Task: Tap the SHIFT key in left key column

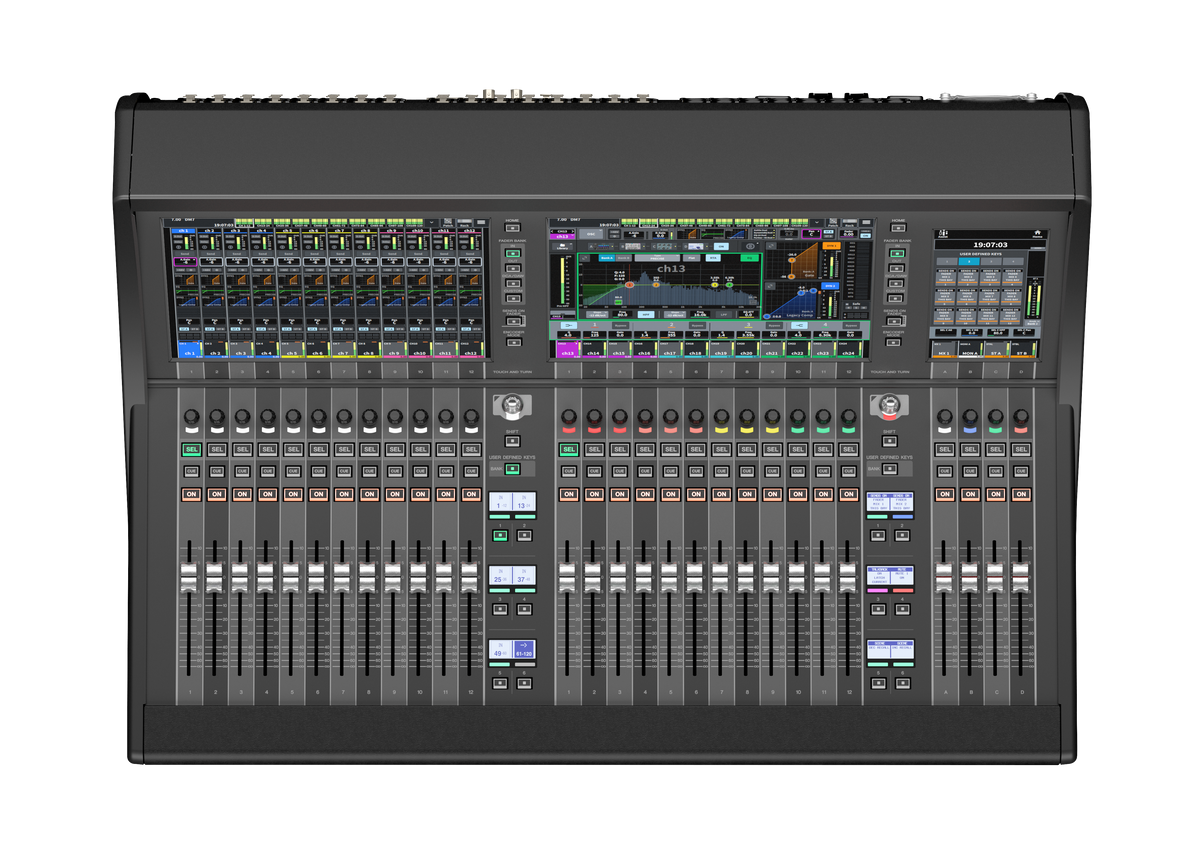Action: pos(512,440)
